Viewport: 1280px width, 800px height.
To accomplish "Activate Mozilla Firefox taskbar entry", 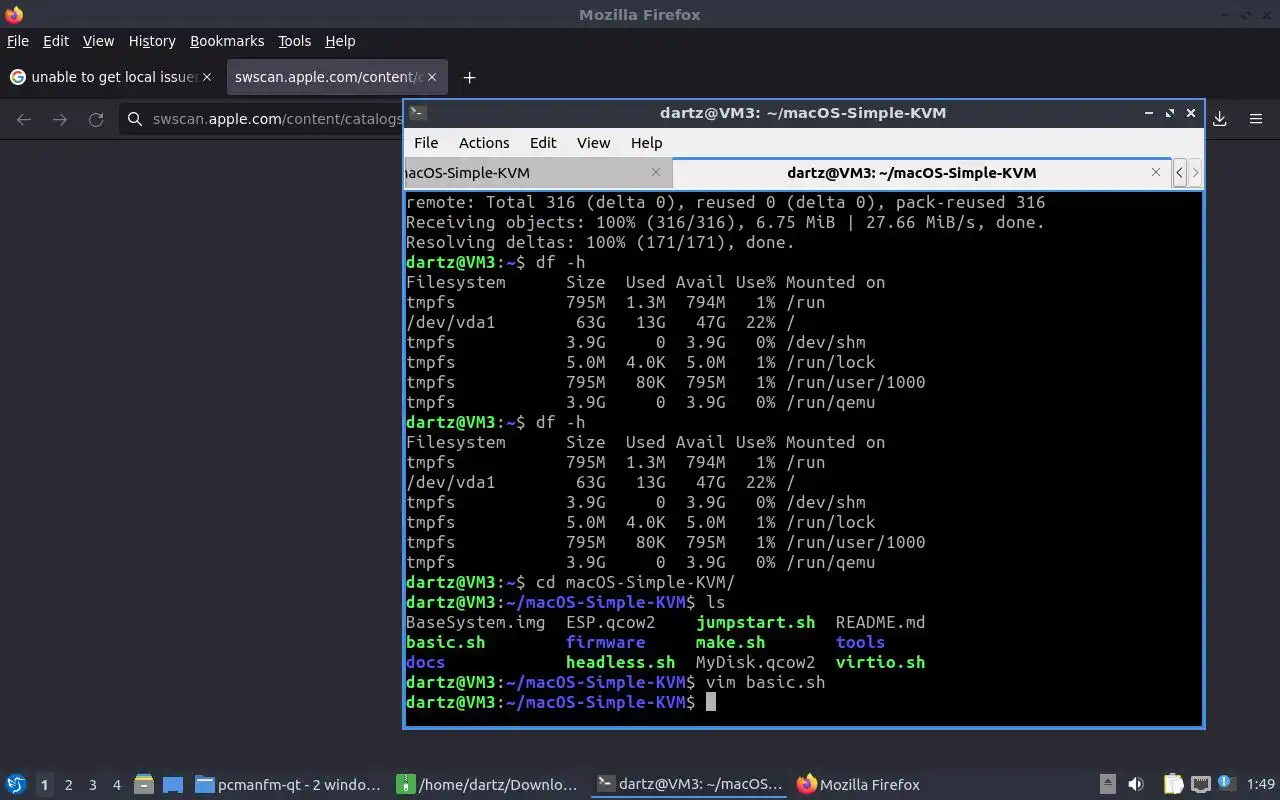I will click(858, 785).
